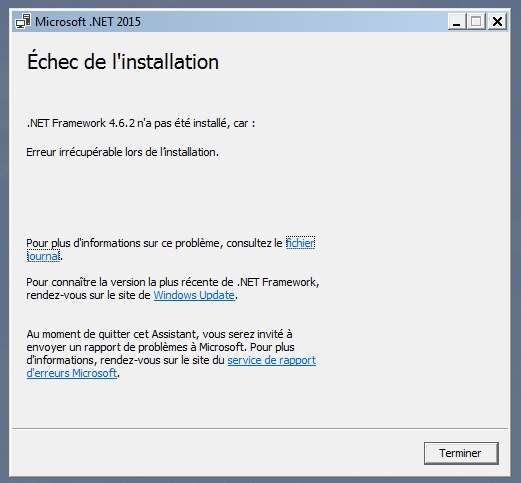
Task: Click the Terminer button
Action: 461,453
